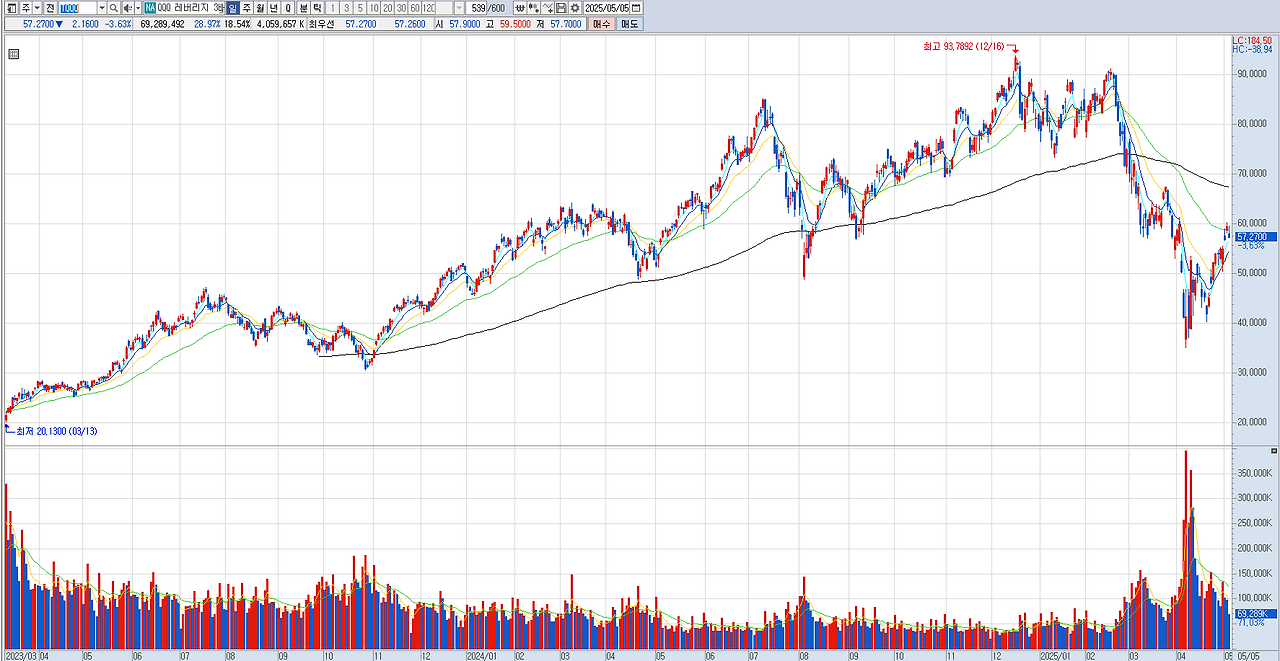Select the 틱 tick period button
This screenshot has height=661, width=1280.
(317, 8)
